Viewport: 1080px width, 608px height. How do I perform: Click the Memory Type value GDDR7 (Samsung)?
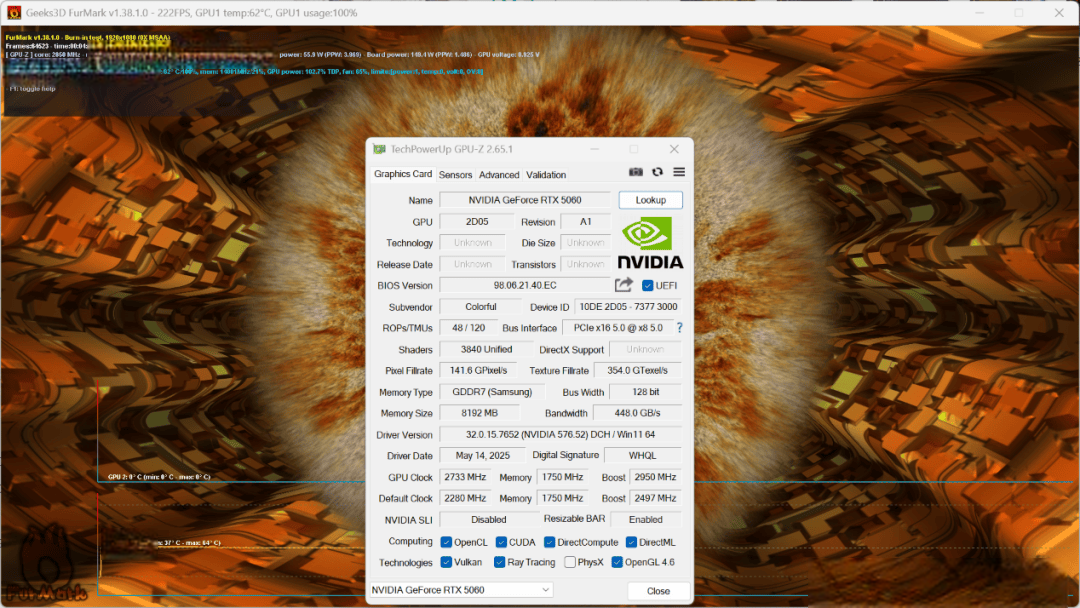click(492, 392)
